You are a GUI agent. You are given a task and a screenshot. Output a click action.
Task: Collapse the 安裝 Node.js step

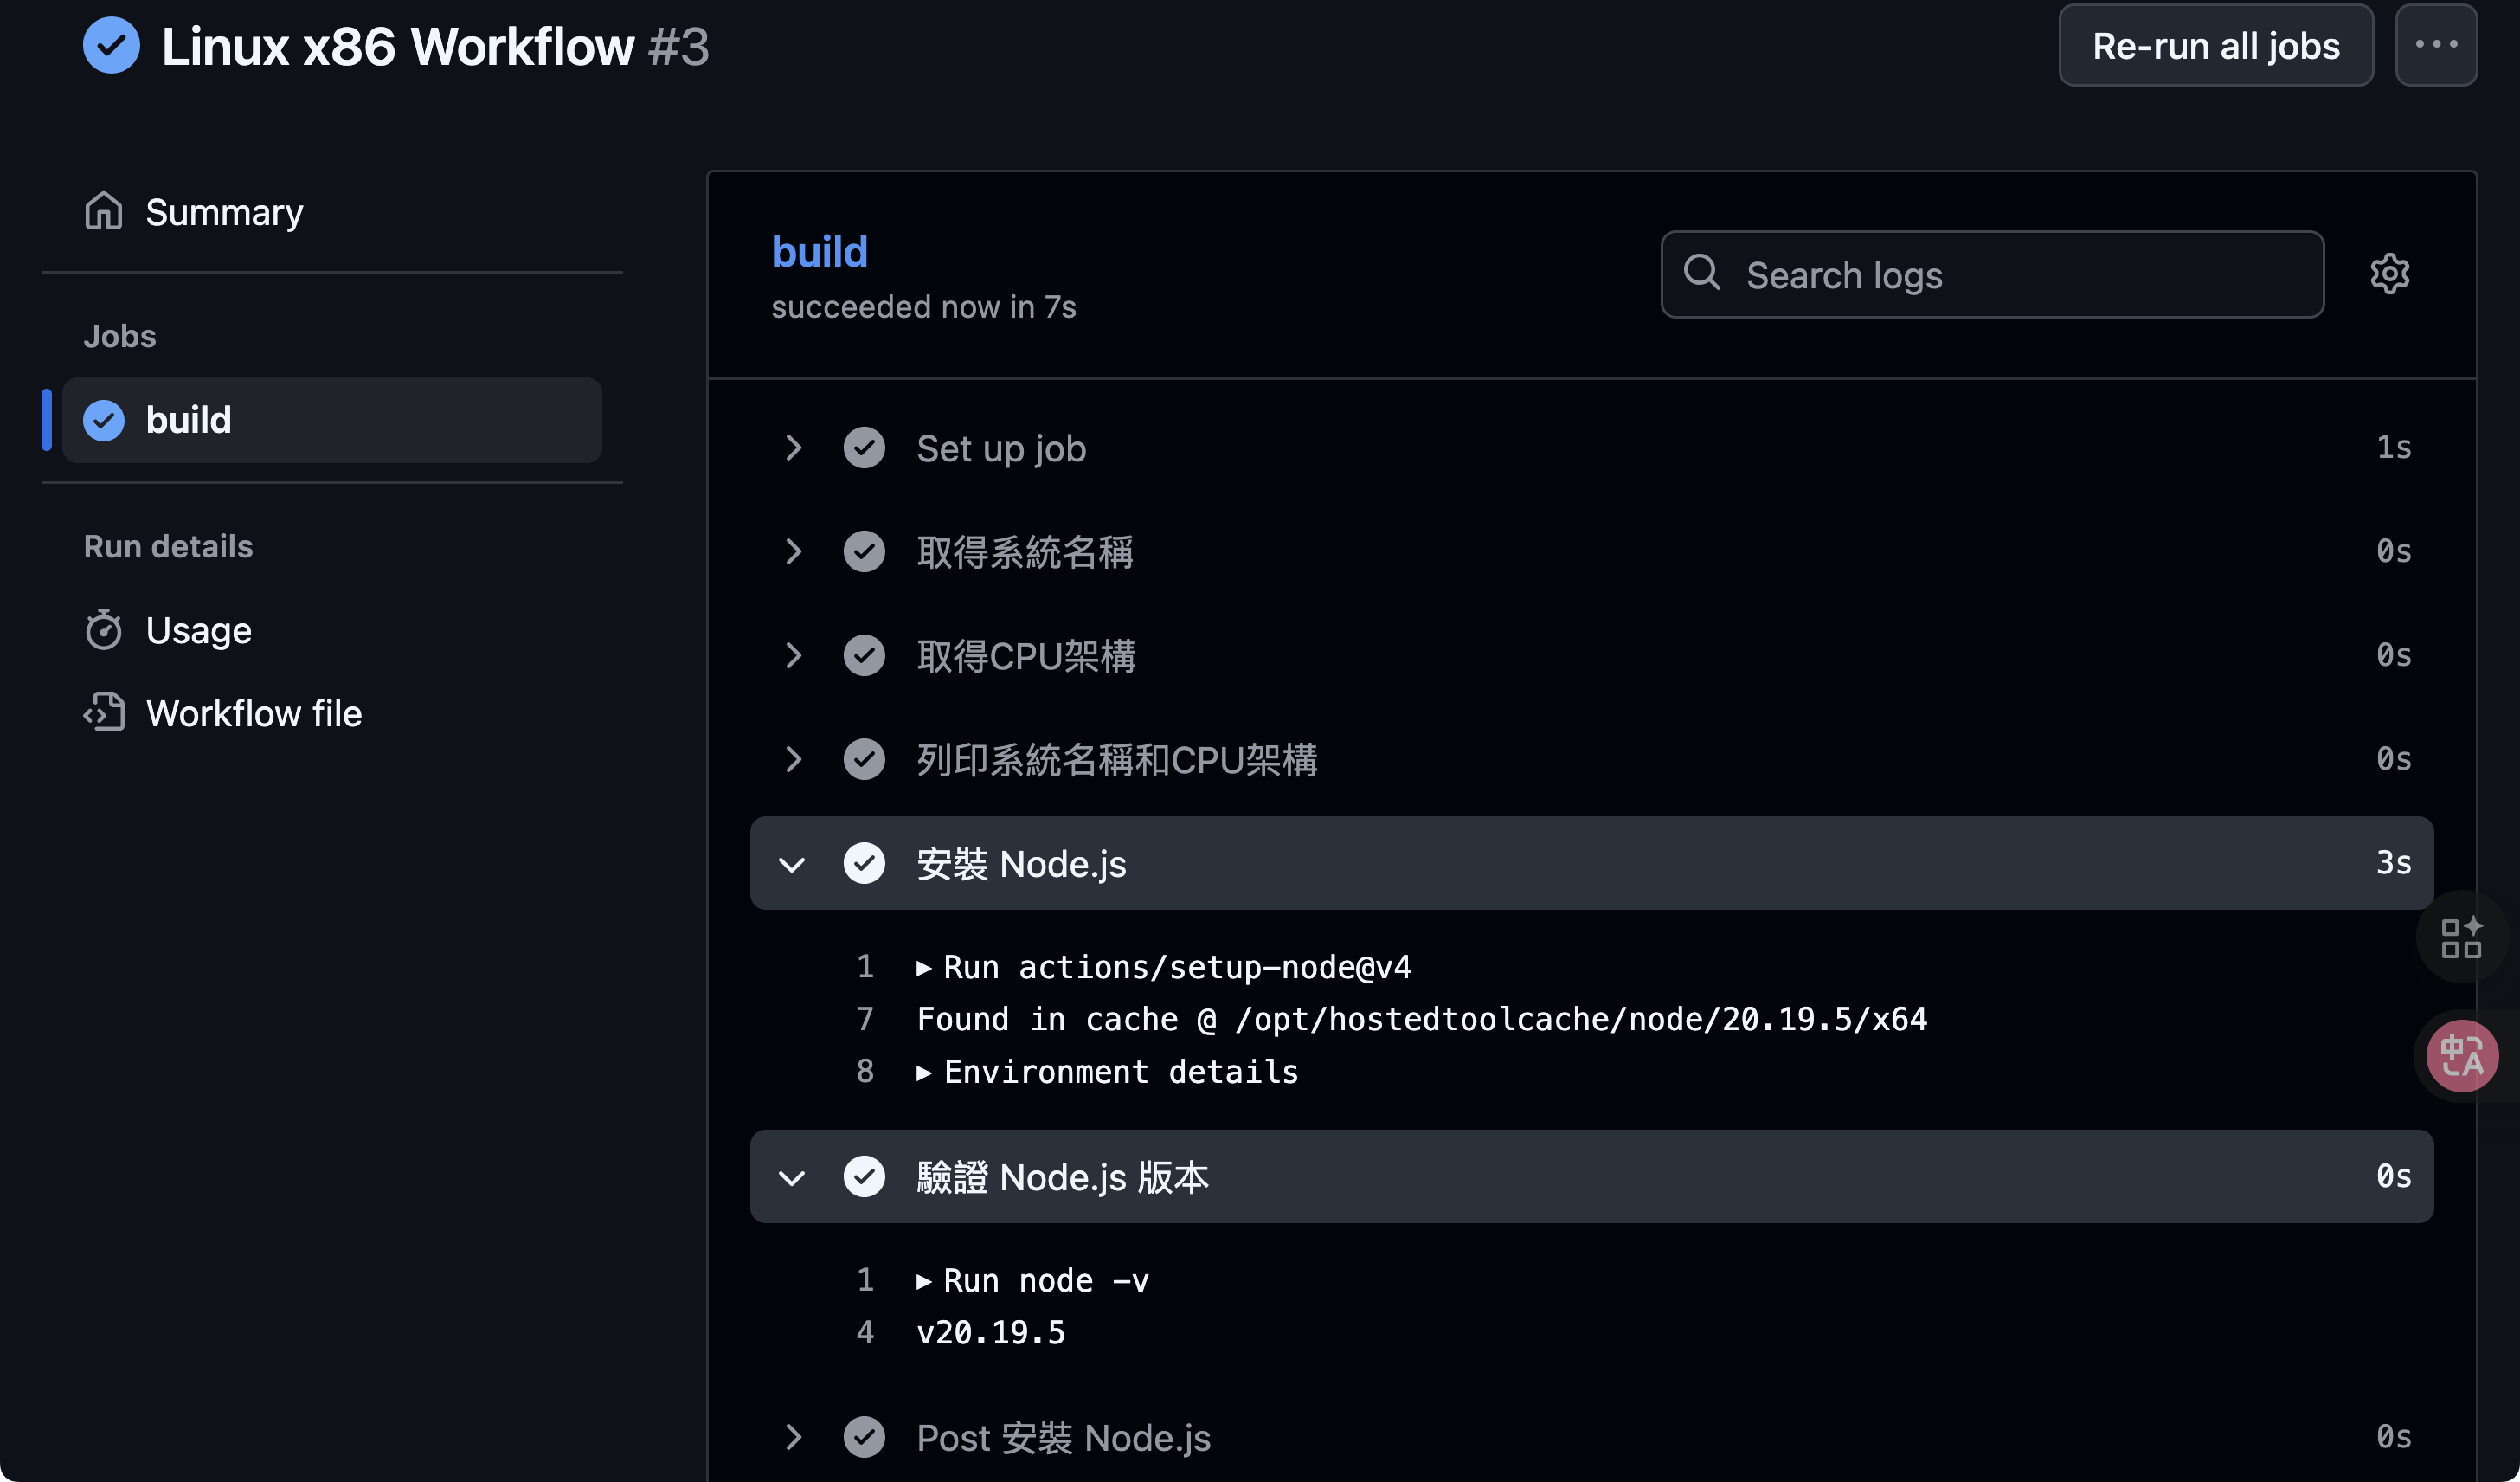point(792,864)
